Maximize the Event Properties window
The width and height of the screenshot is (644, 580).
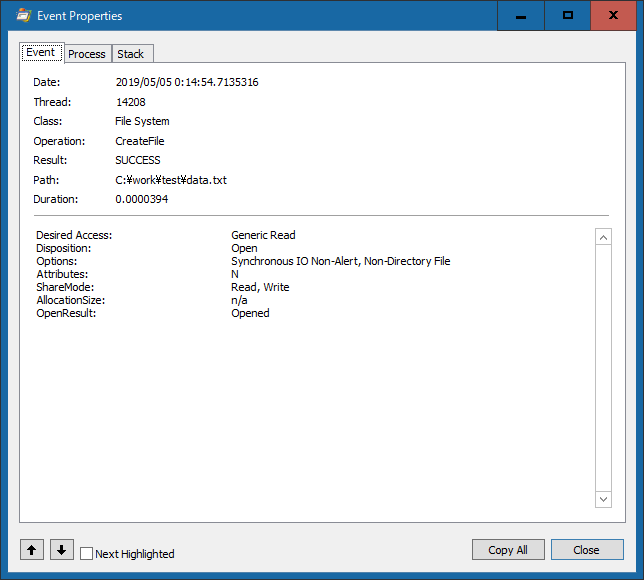coord(568,16)
